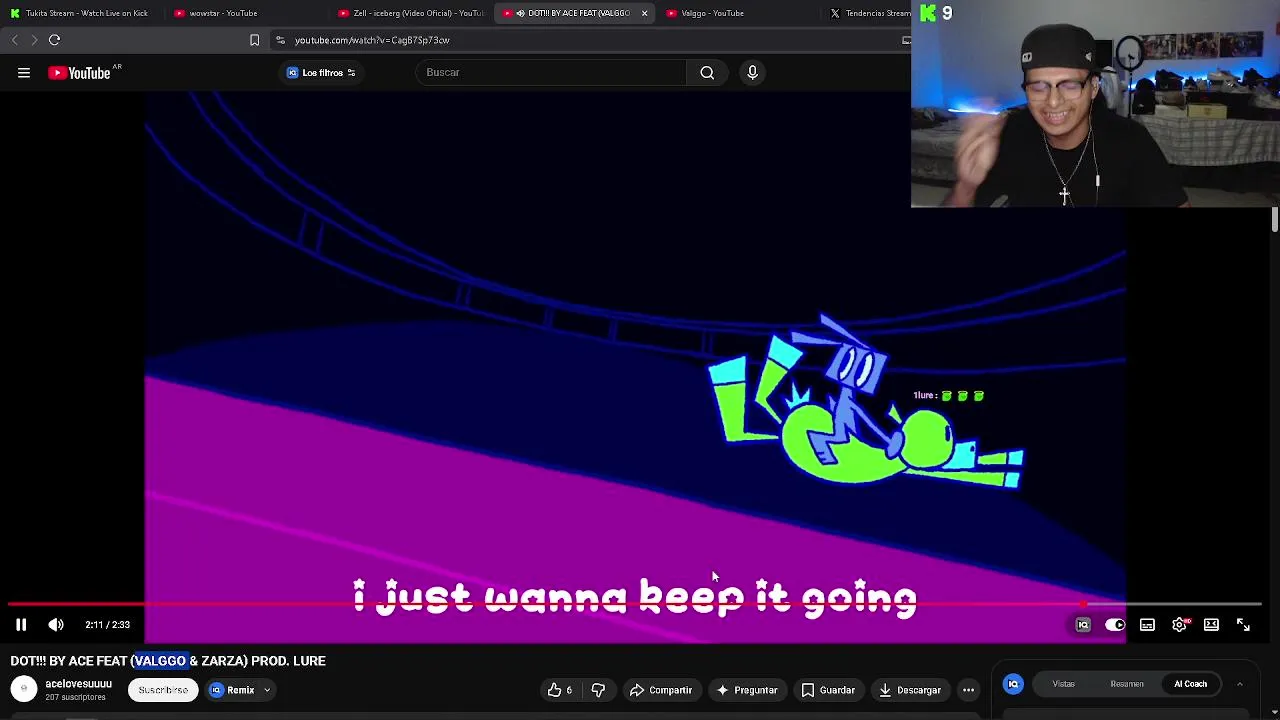
Task: Dislike the video thumbs down button
Action: [x=598, y=690]
